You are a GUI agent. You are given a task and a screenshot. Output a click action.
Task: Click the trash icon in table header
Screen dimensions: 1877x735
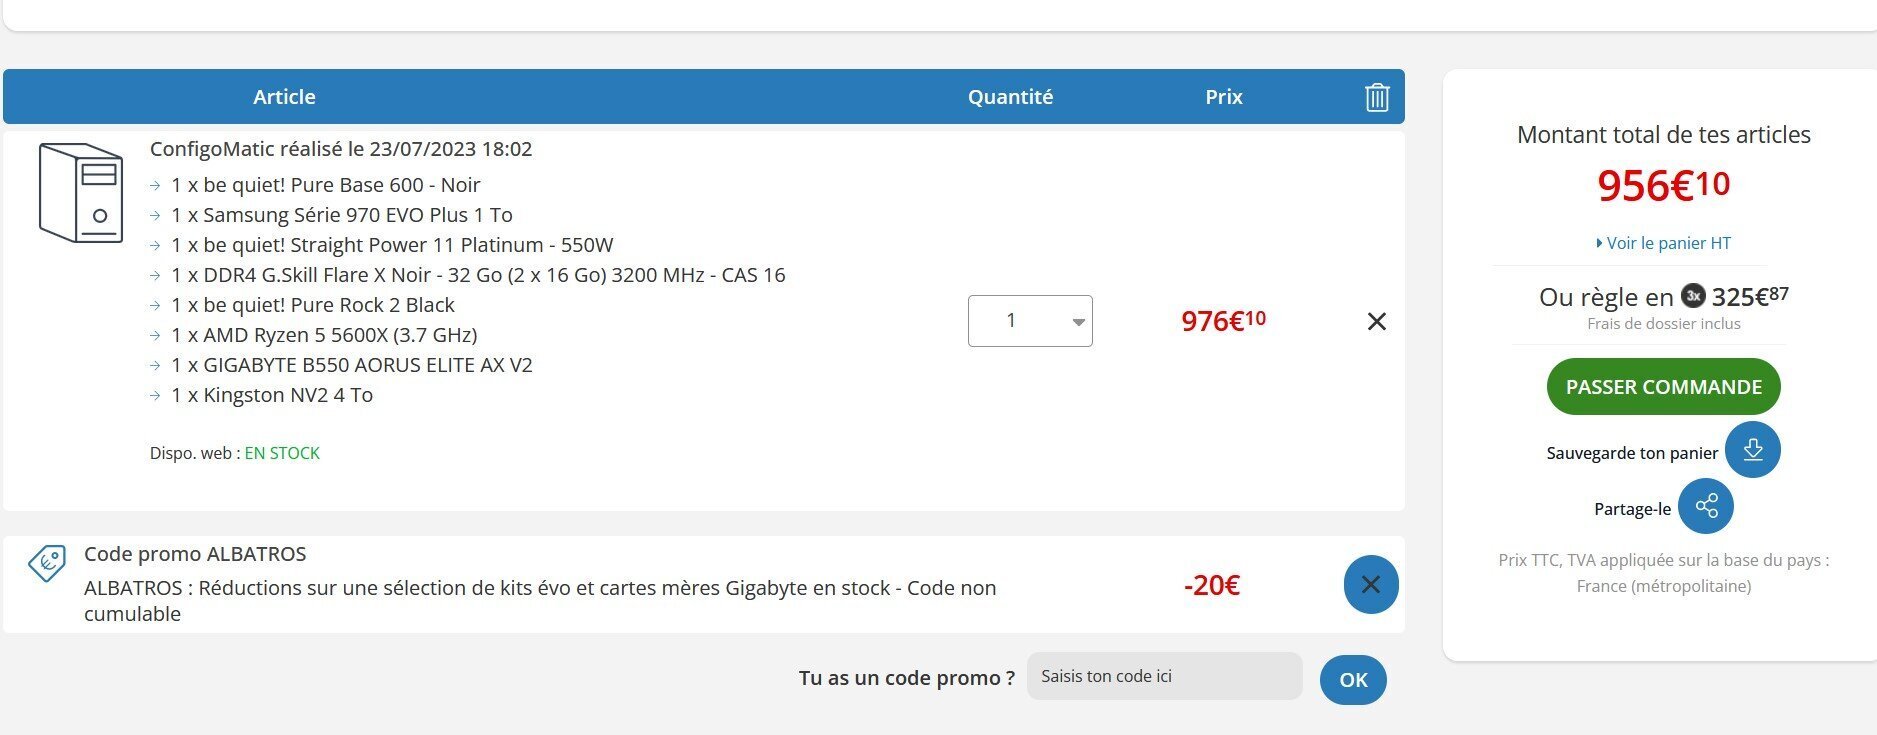(1377, 97)
